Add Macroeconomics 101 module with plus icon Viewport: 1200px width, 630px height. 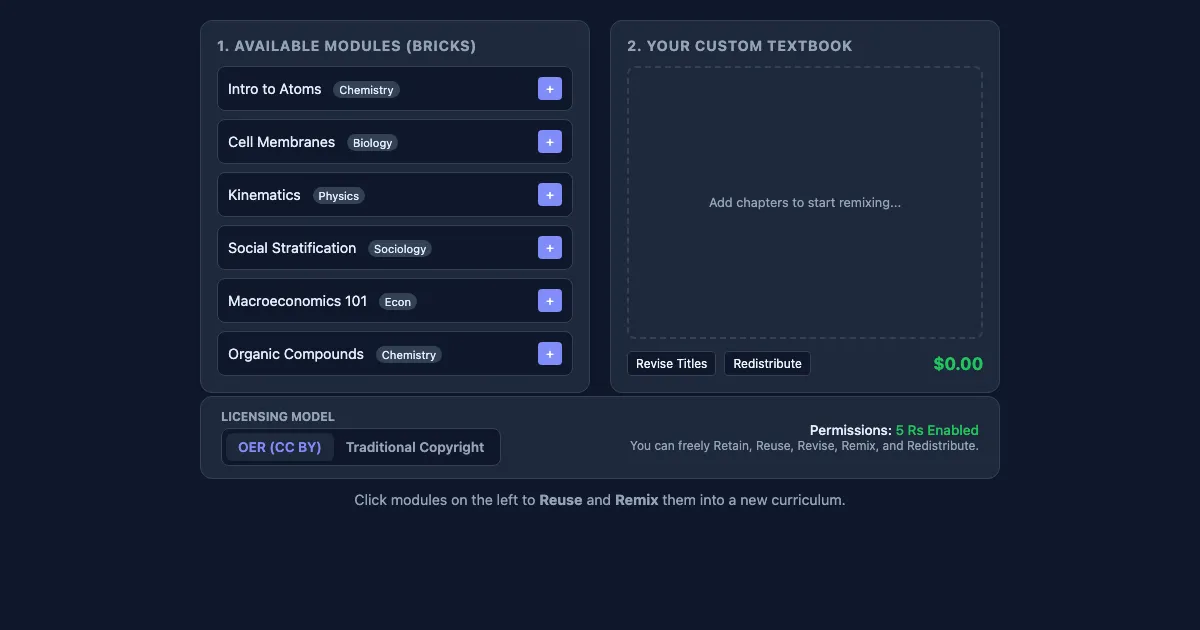(550, 301)
